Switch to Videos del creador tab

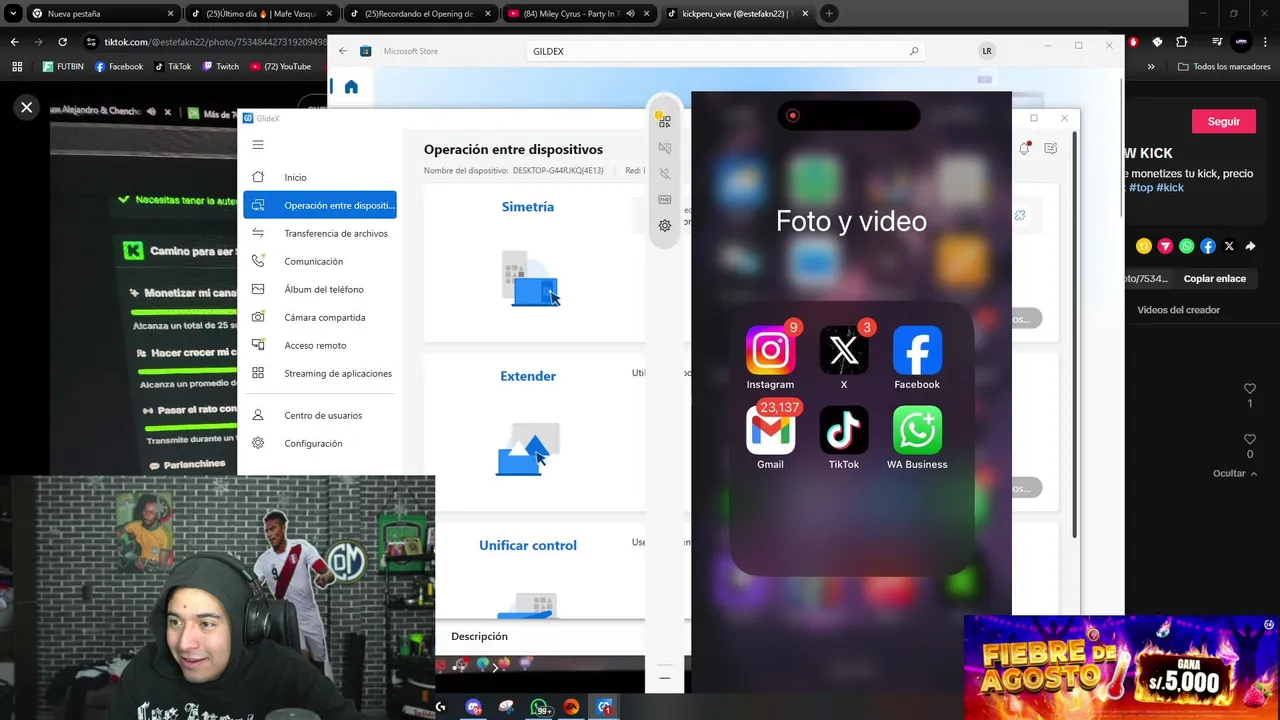click(1178, 310)
